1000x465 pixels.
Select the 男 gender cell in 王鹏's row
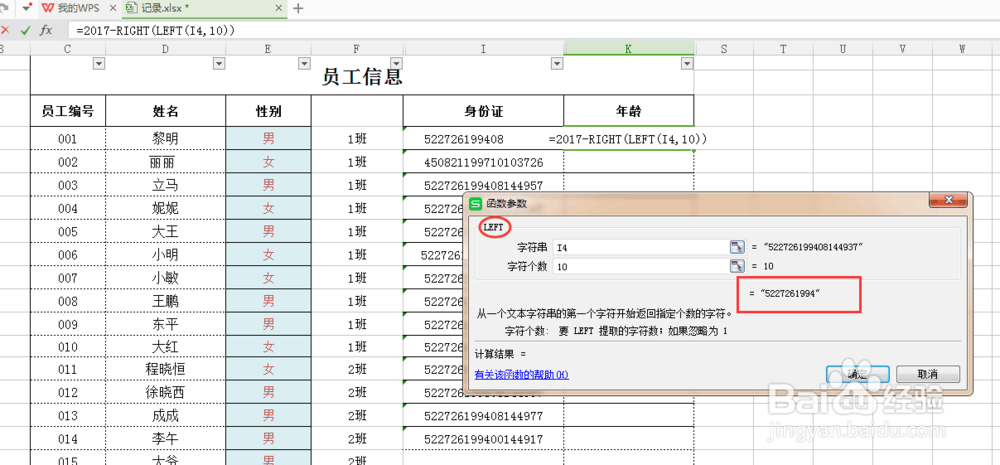tap(268, 300)
